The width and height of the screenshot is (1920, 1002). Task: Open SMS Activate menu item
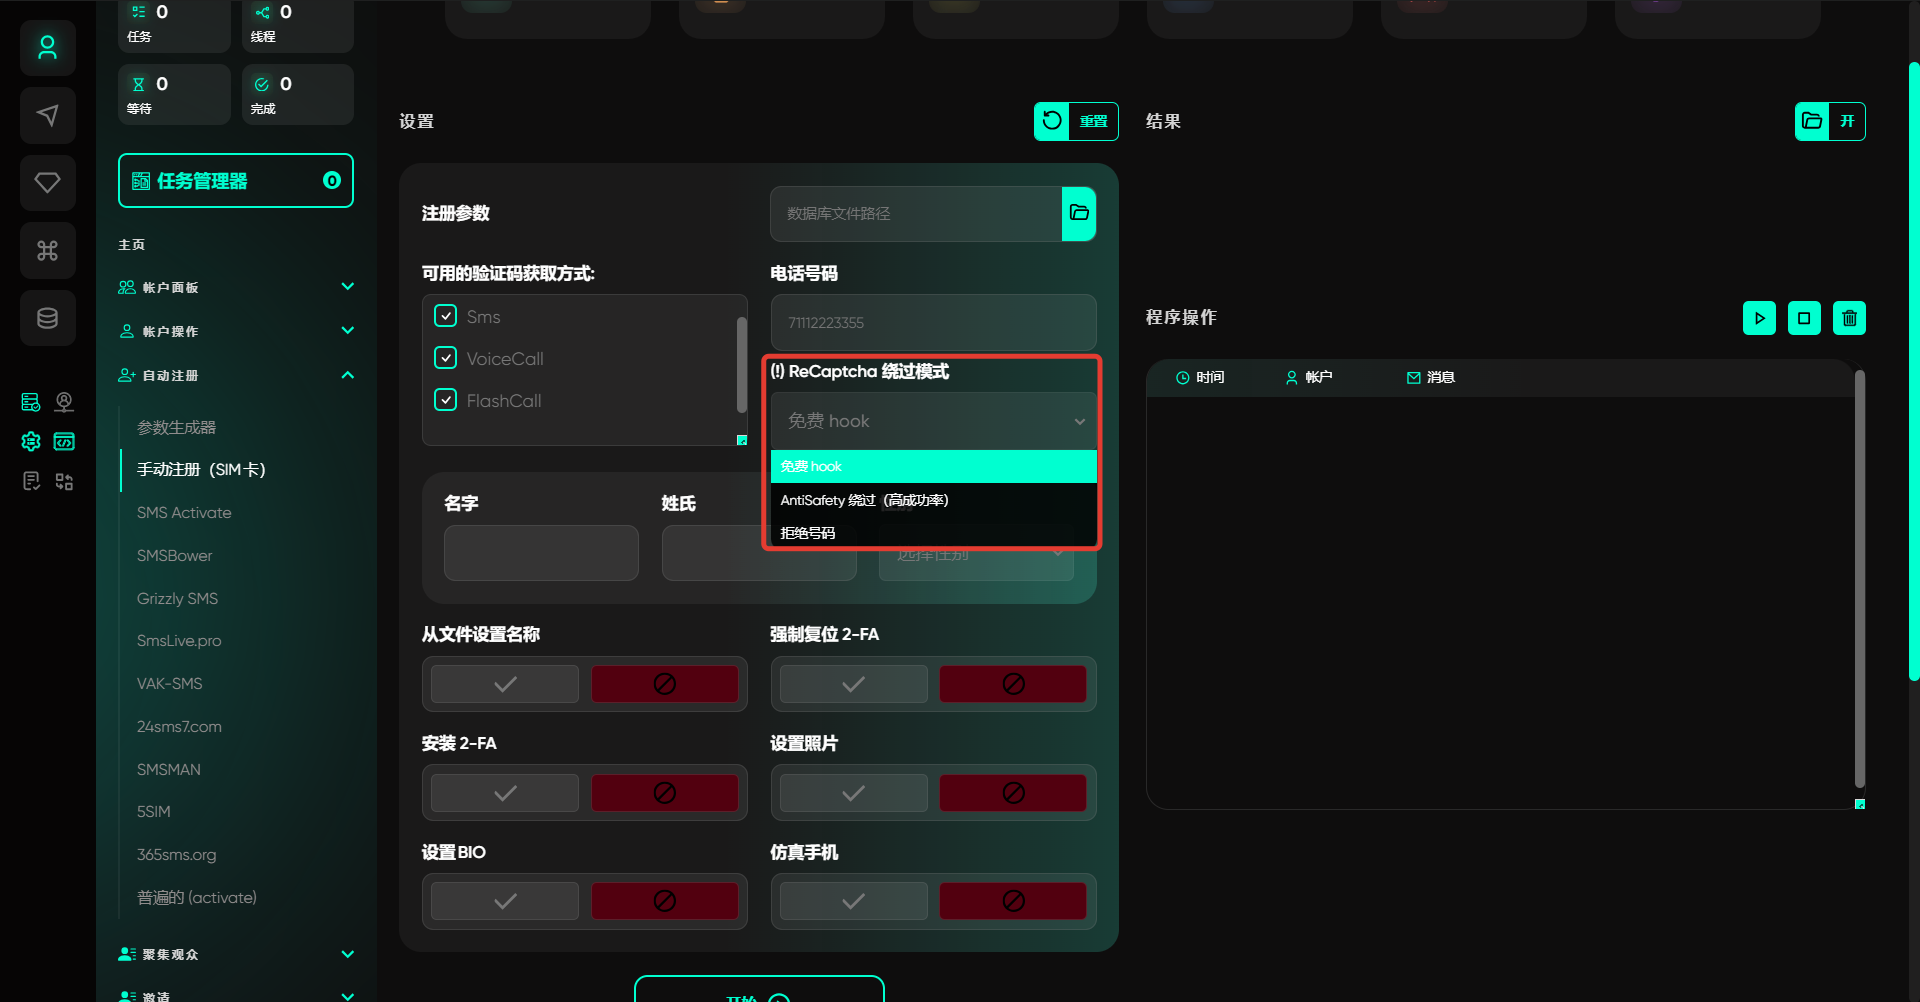tap(184, 512)
